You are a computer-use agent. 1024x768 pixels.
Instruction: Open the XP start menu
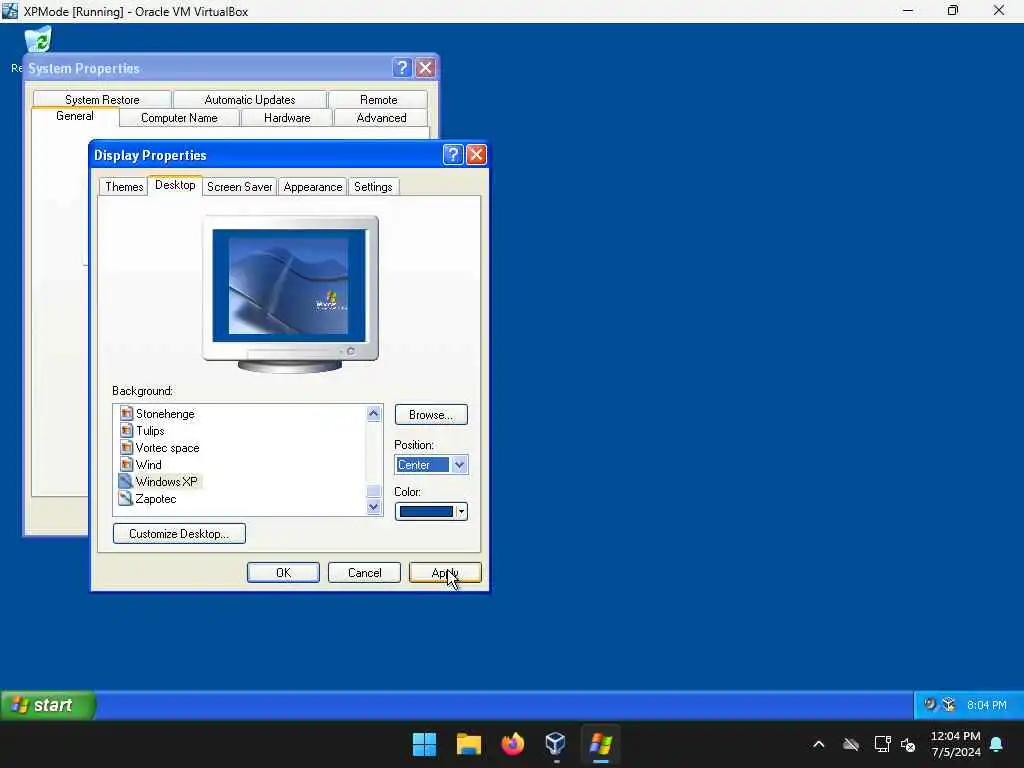click(48, 705)
